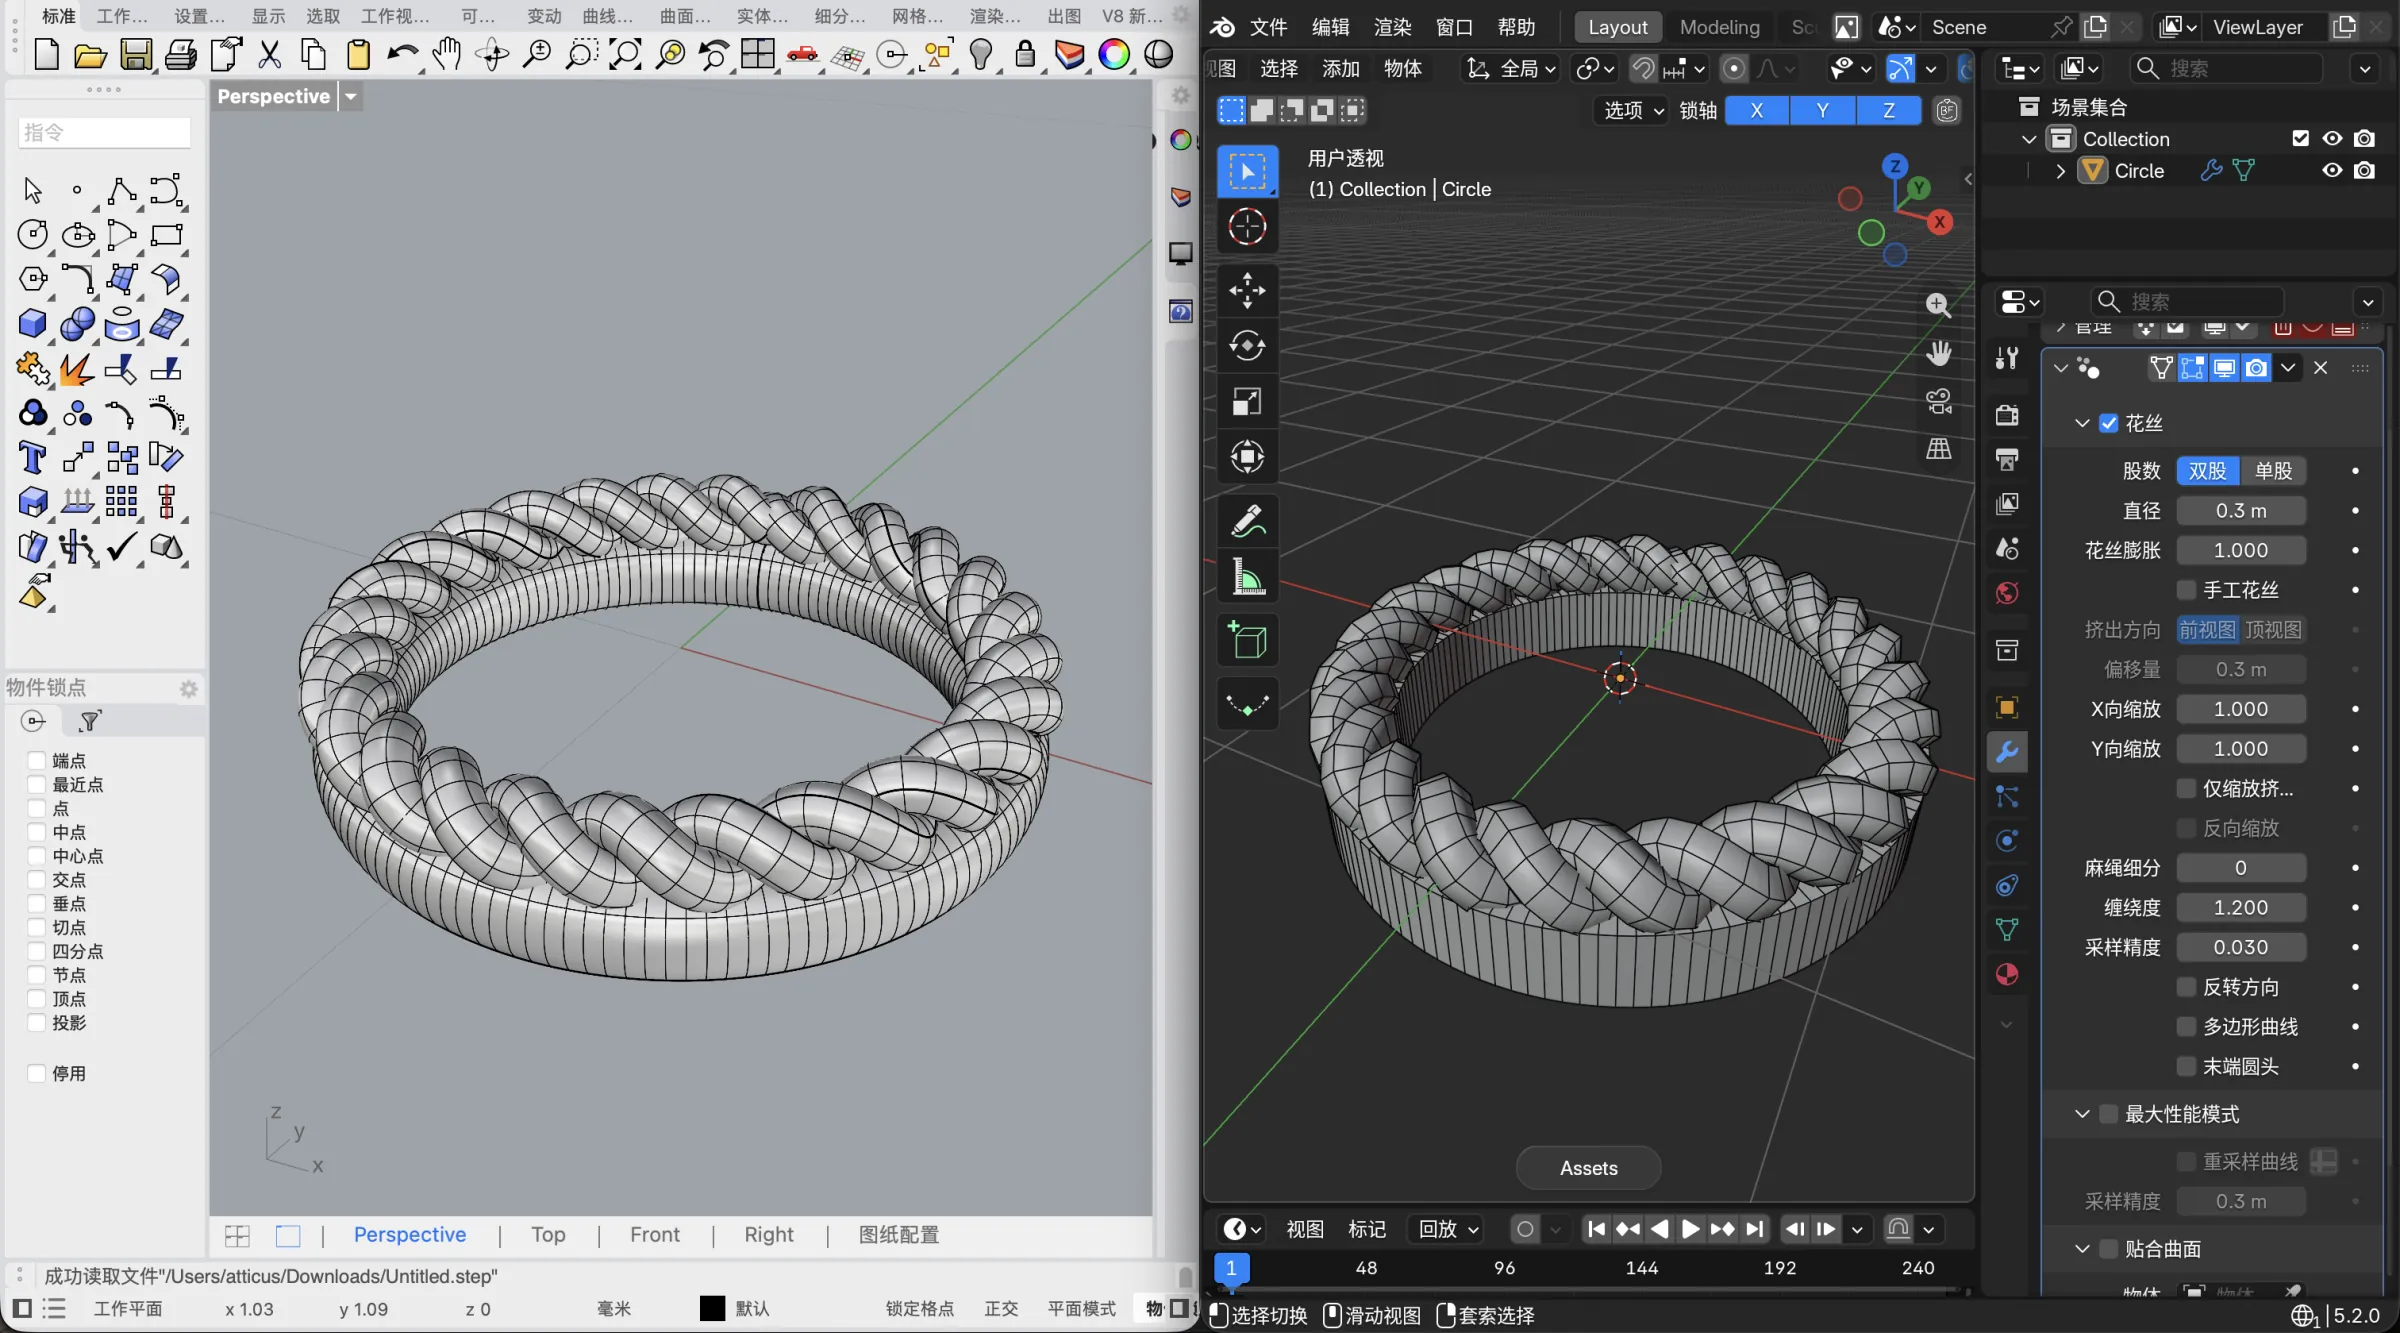The height and width of the screenshot is (1333, 2400).
Task: Activate the Cursor tool in Blender toolbar
Action: click(1247, 227)
